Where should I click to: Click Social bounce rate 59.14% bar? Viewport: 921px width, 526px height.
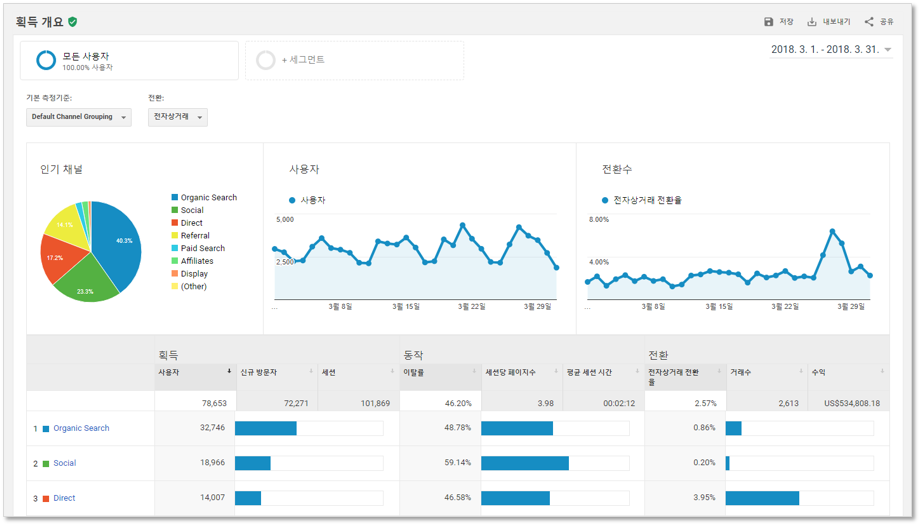pyautogui.click(x=525, y=463)
